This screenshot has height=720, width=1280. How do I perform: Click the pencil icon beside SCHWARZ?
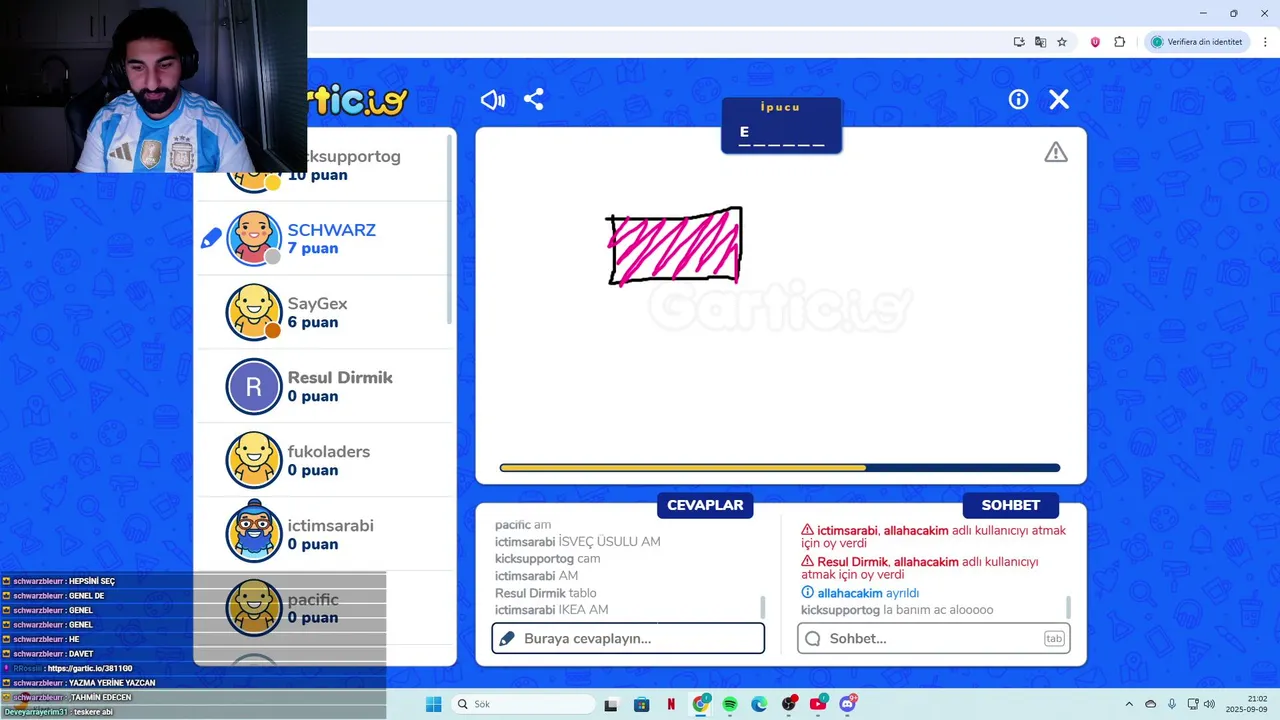point(211,238)
